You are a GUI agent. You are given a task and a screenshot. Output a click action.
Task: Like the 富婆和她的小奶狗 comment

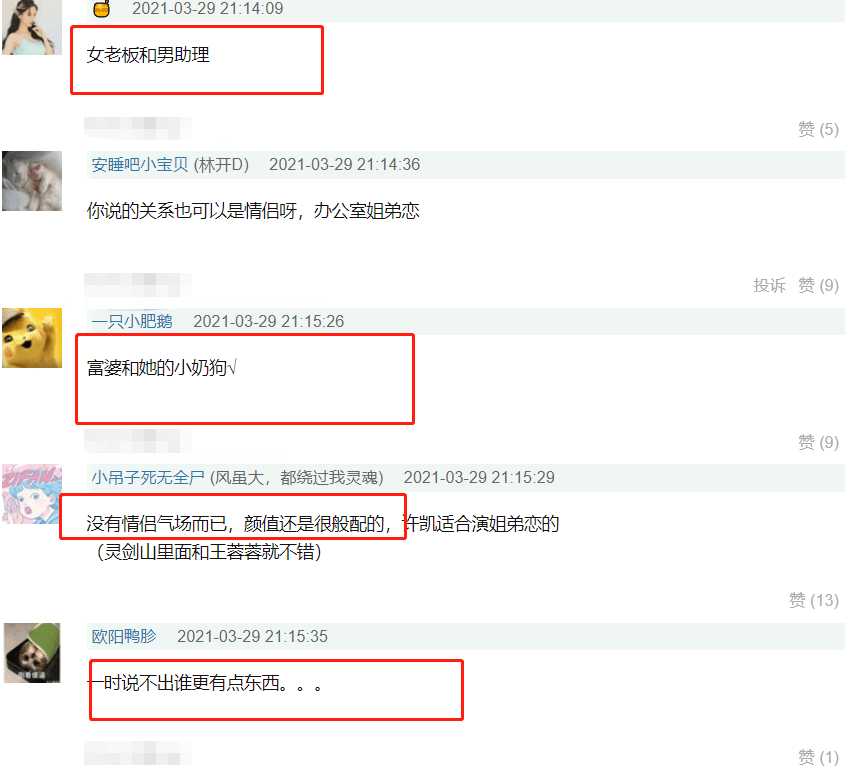(818, 442)
